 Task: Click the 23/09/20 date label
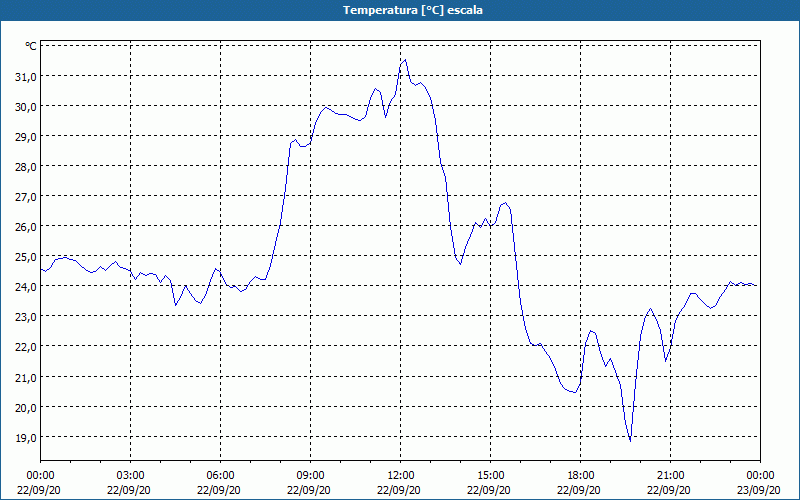759,490
